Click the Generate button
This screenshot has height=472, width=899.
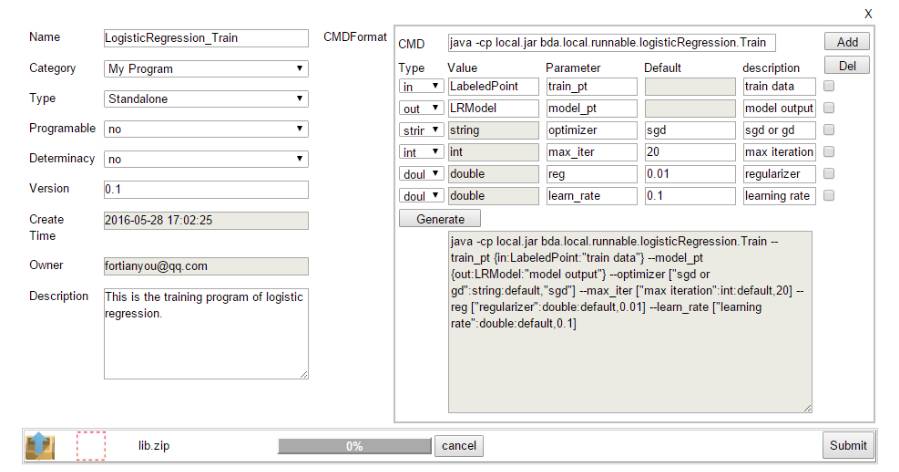pos(440,219)
